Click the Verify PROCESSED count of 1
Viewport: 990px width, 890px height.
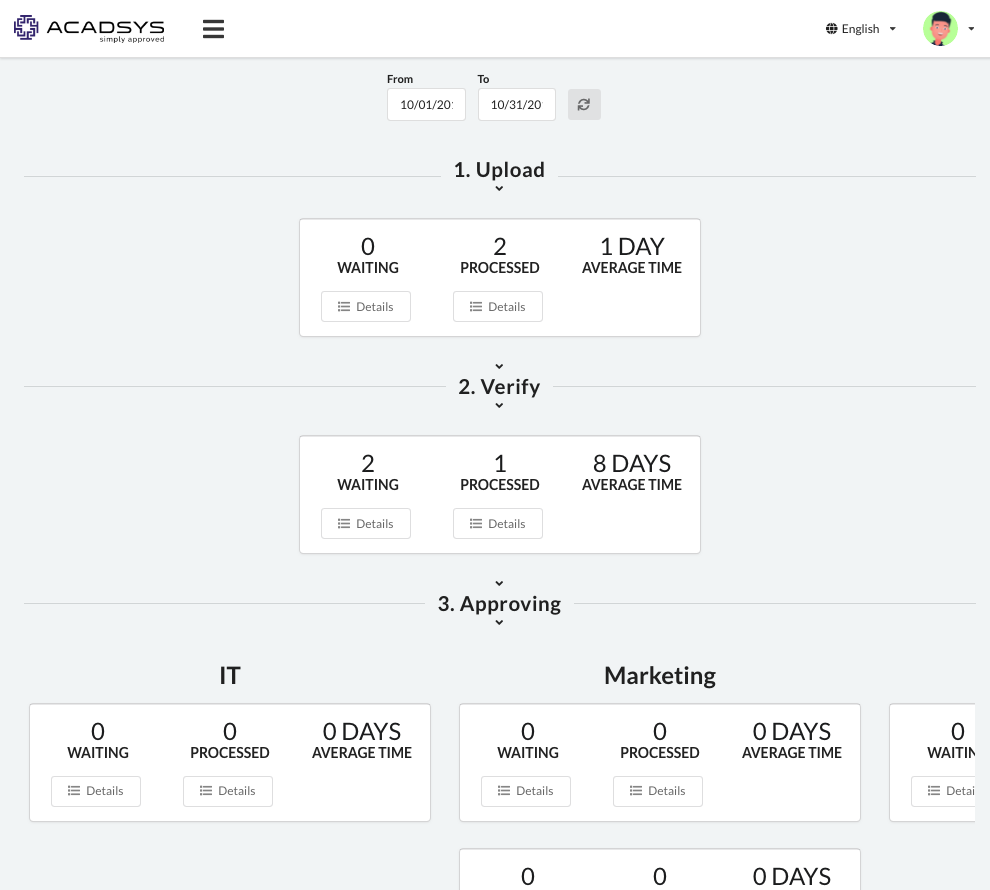500,463
